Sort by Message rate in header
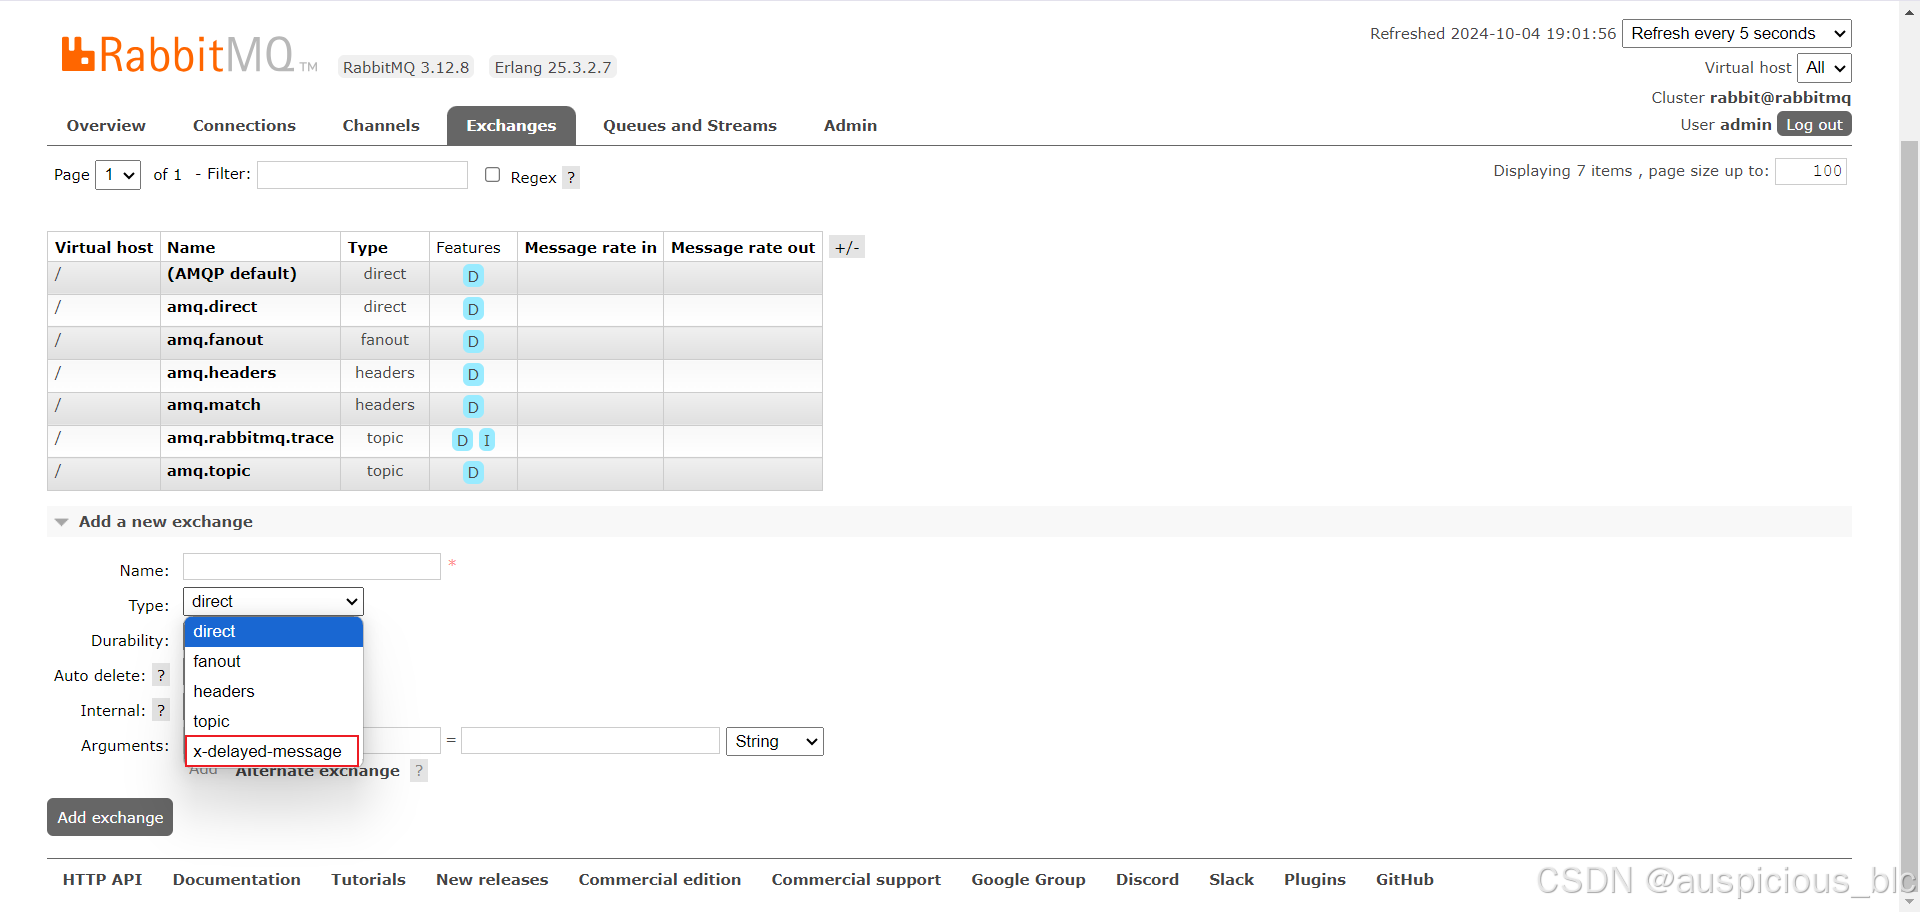Screen dimensions: 1920x912 pos(591,247)
